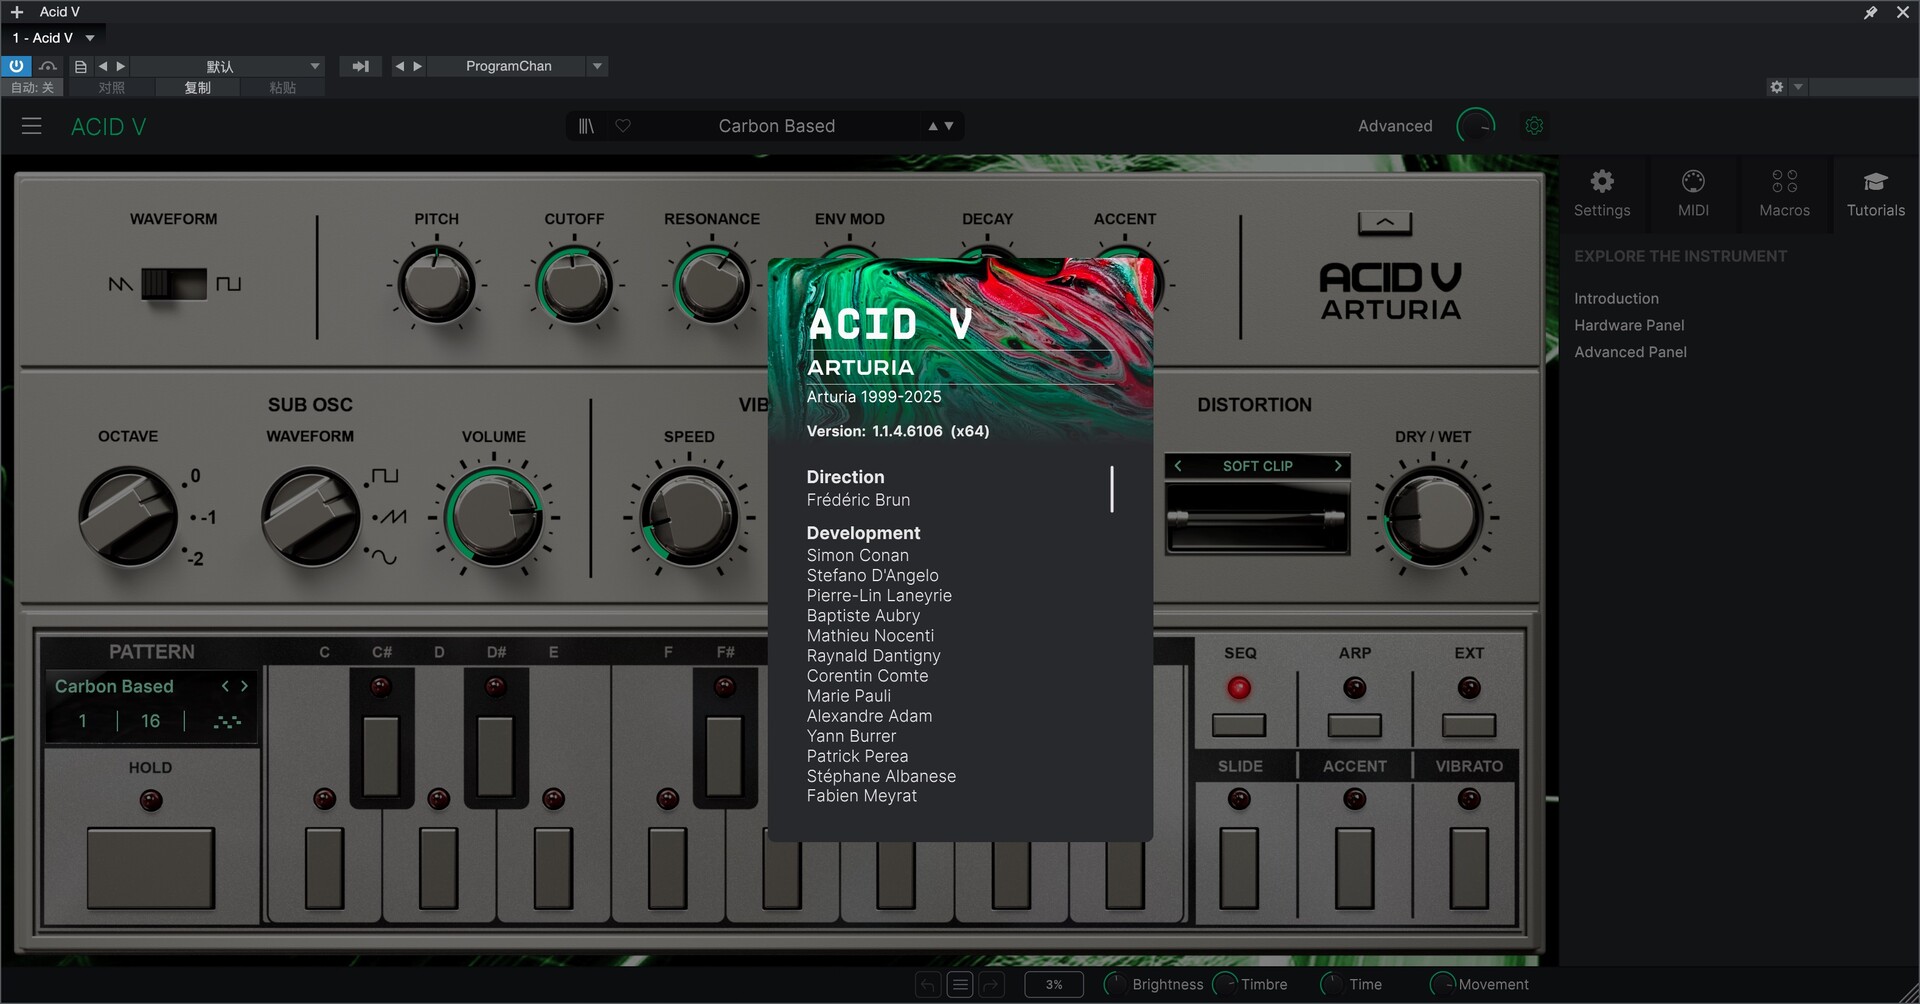Click the 自动: 关 automation button
Image resolution: width=1920 pixels, height=1004 pixels.
coord(32,87)
